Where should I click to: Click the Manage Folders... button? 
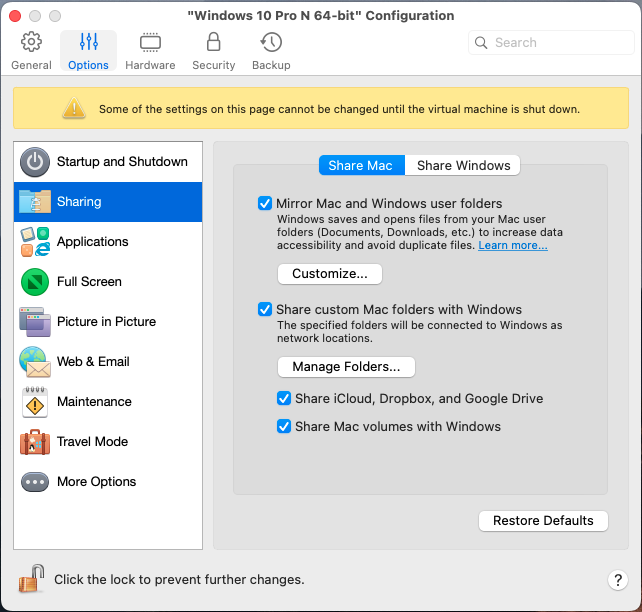point(346,366)
